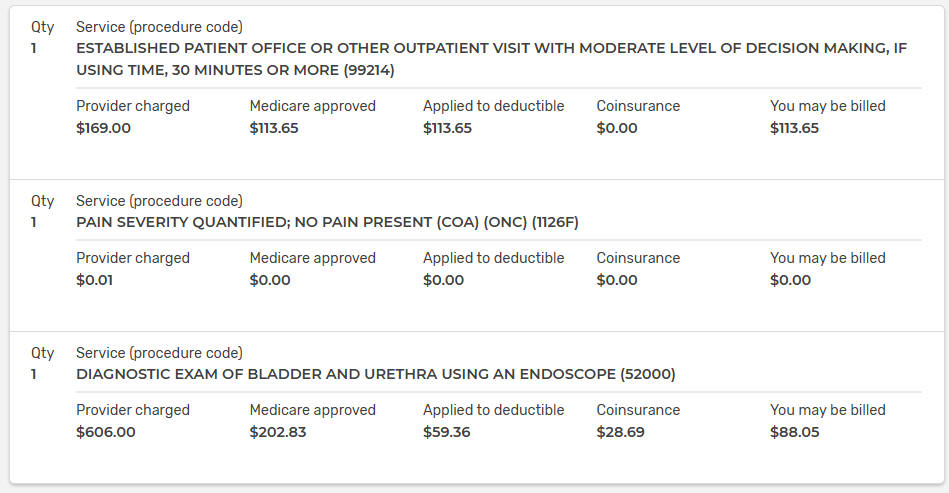Click the $113.65 you may be billed amount
The width and height of the screenshot is (949, 493).
pyautogui.click(x=794, y=128)
